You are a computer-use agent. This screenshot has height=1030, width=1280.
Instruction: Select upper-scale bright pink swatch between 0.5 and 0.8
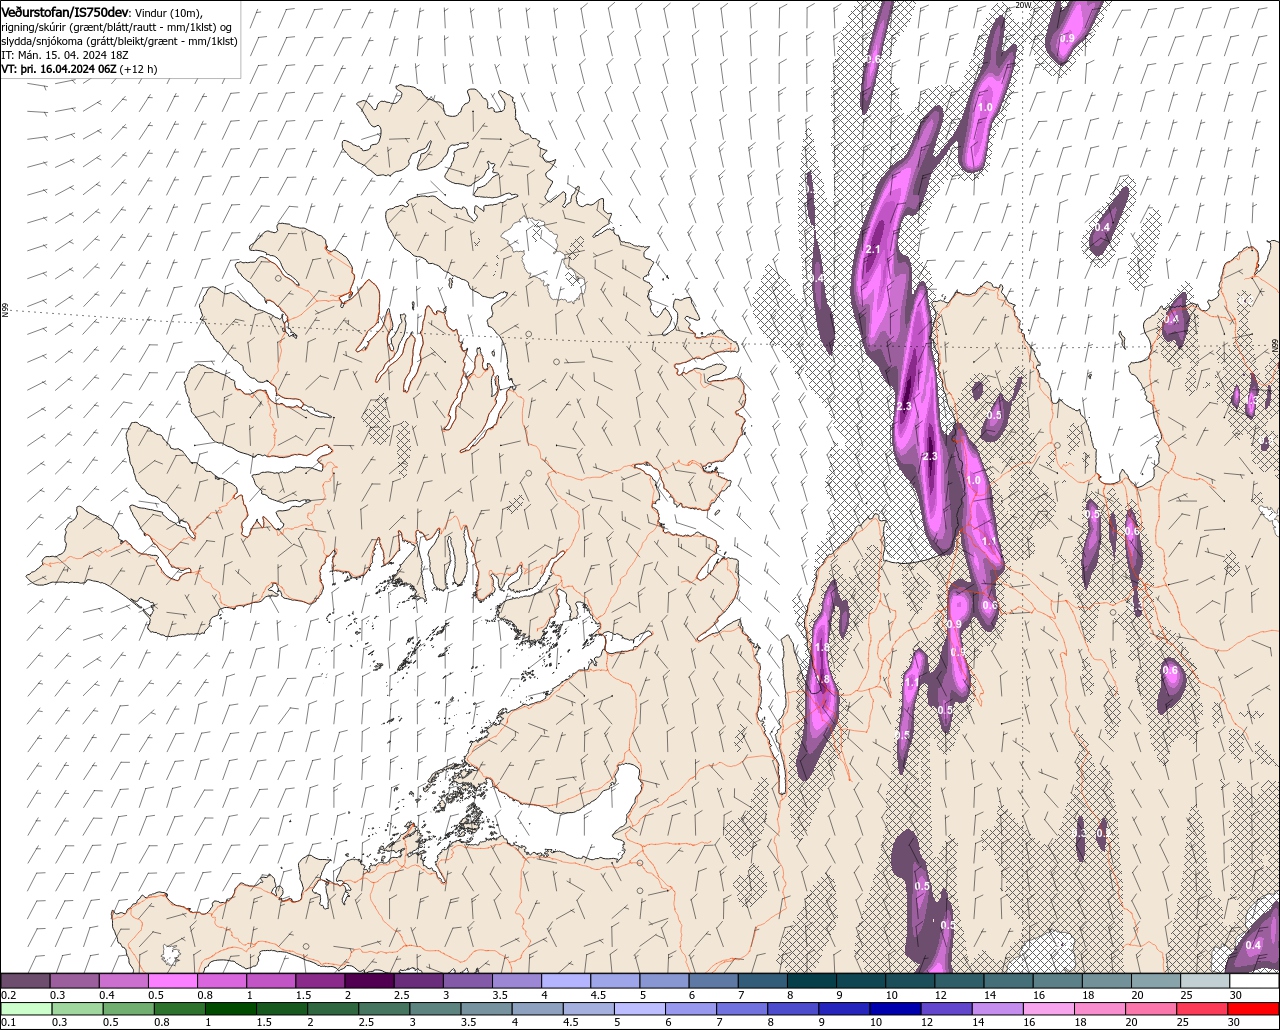click(x=172, y=981)
